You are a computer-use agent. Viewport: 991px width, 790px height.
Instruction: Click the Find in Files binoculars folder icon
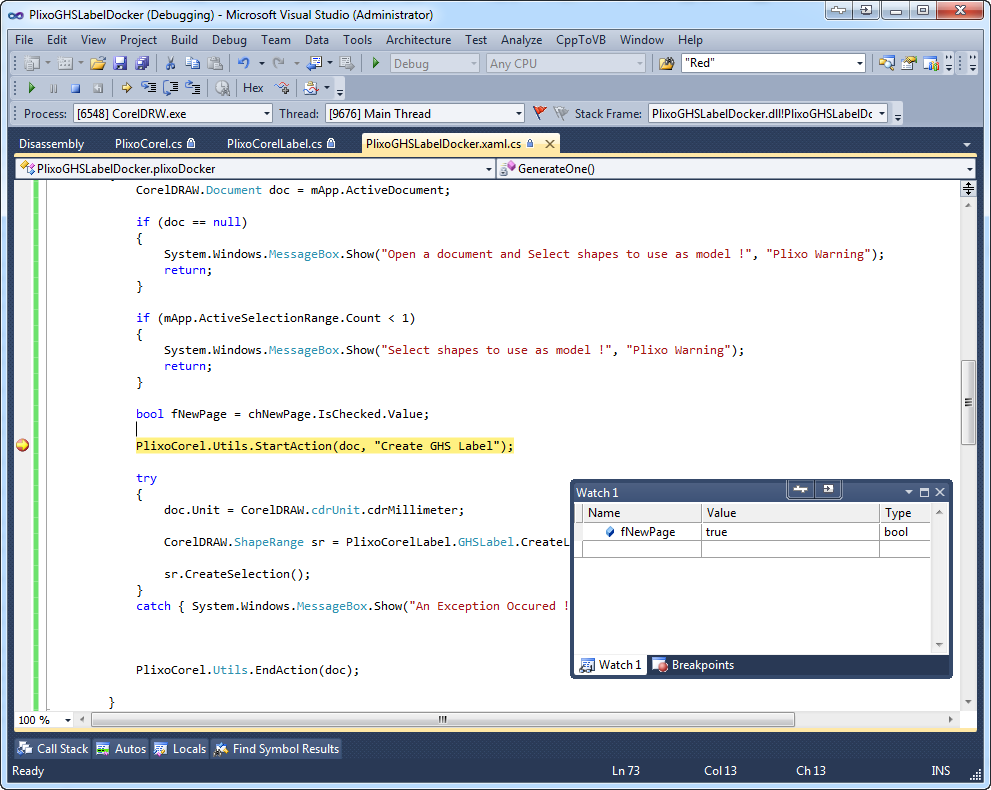click(x=666, y=63)
